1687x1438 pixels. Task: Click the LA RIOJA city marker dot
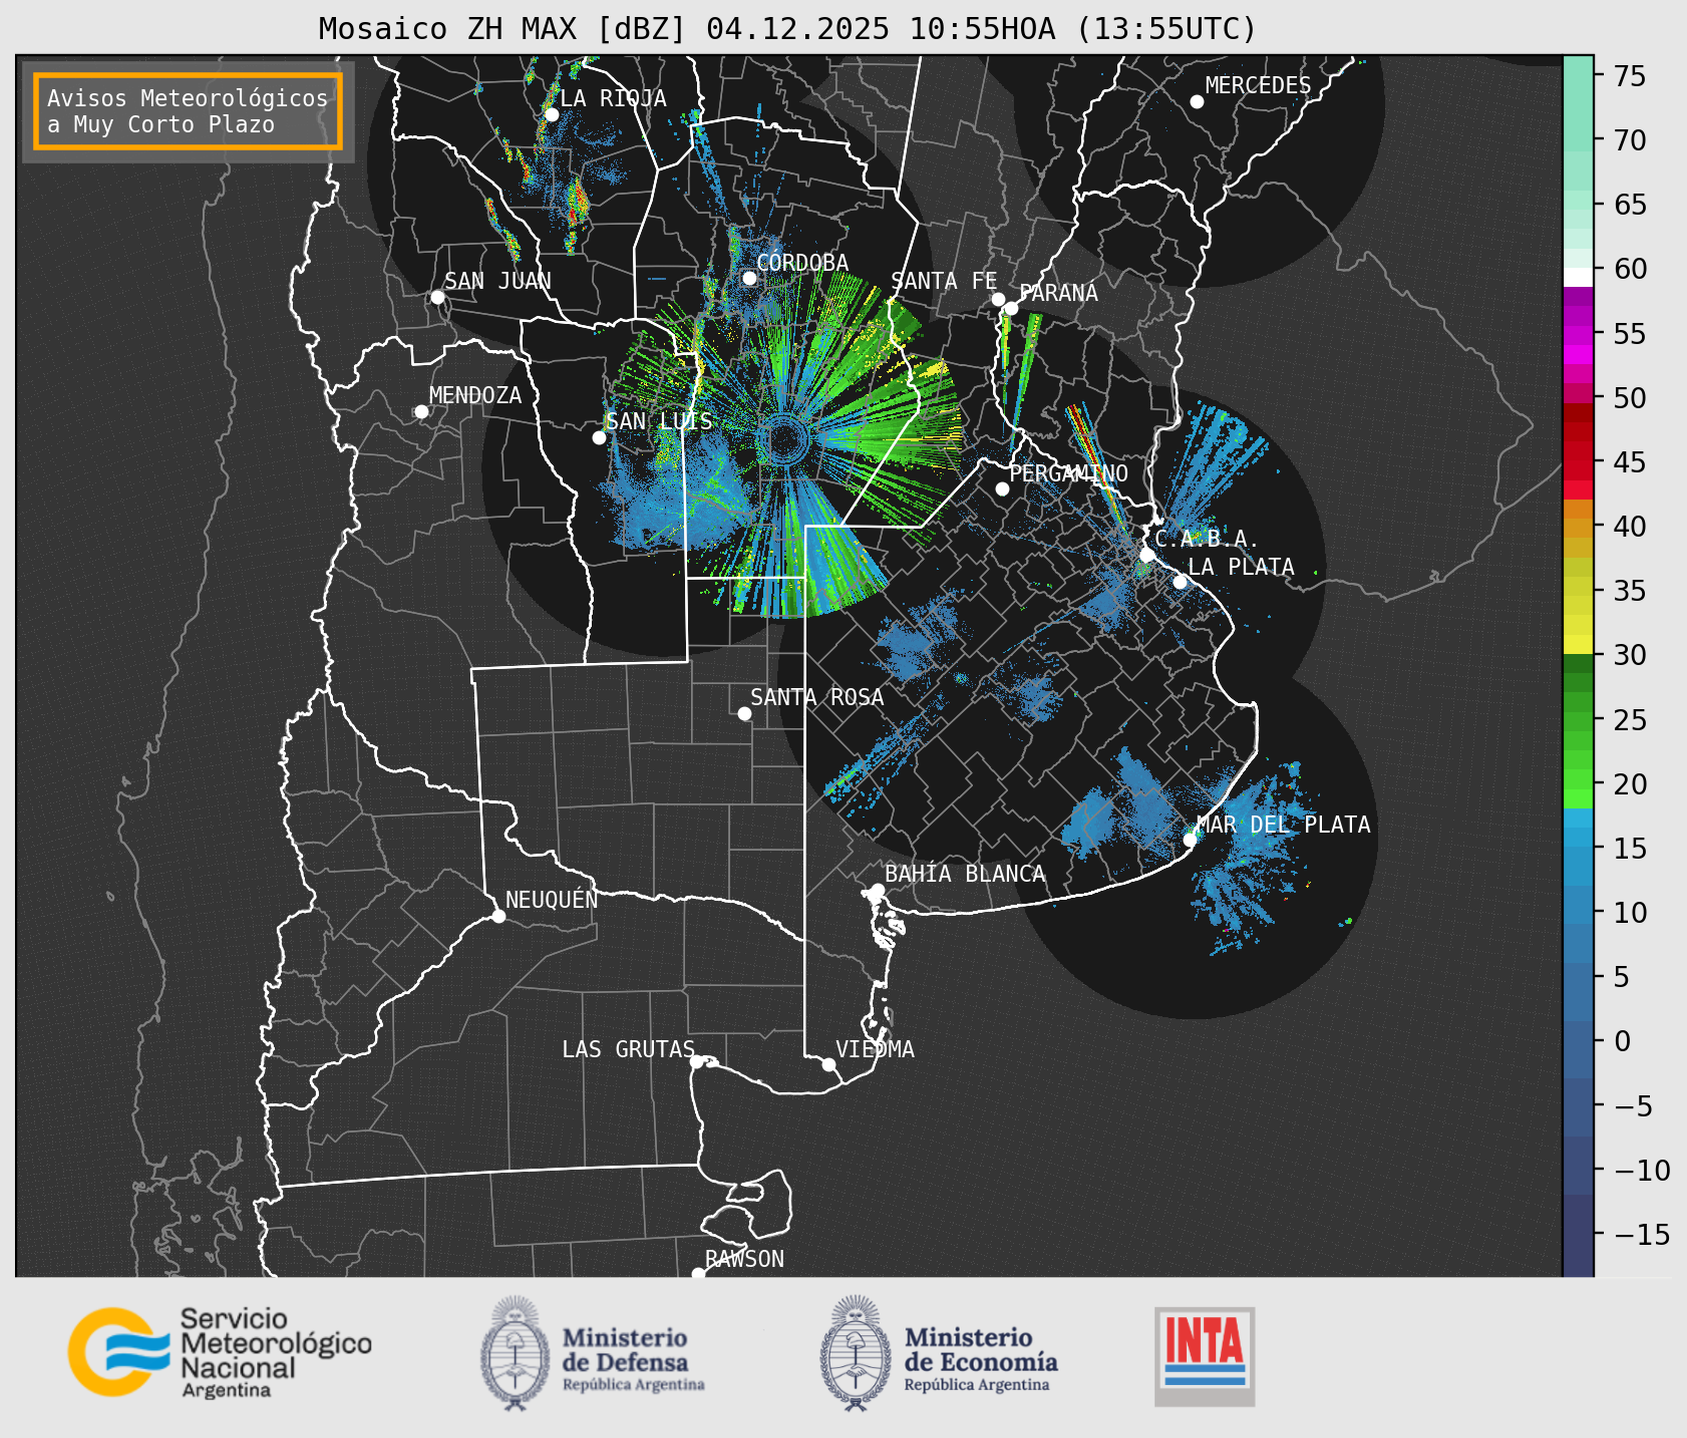click(x=552, y=115)
